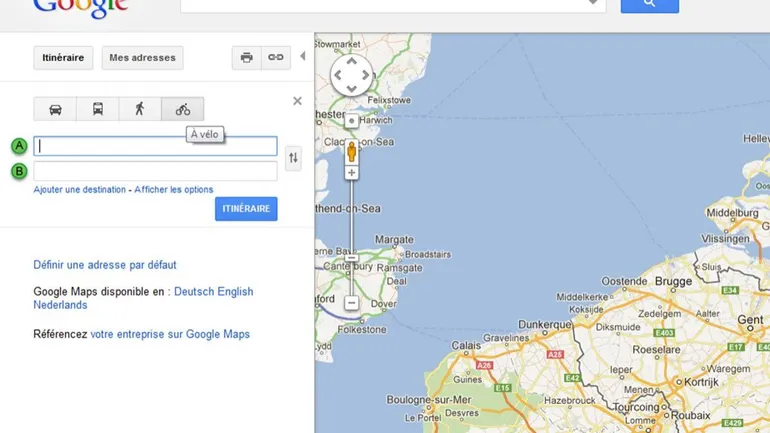Open the Itinéraire tab
This screenshot has width=770, height=433.
click(x=63, y=58)
